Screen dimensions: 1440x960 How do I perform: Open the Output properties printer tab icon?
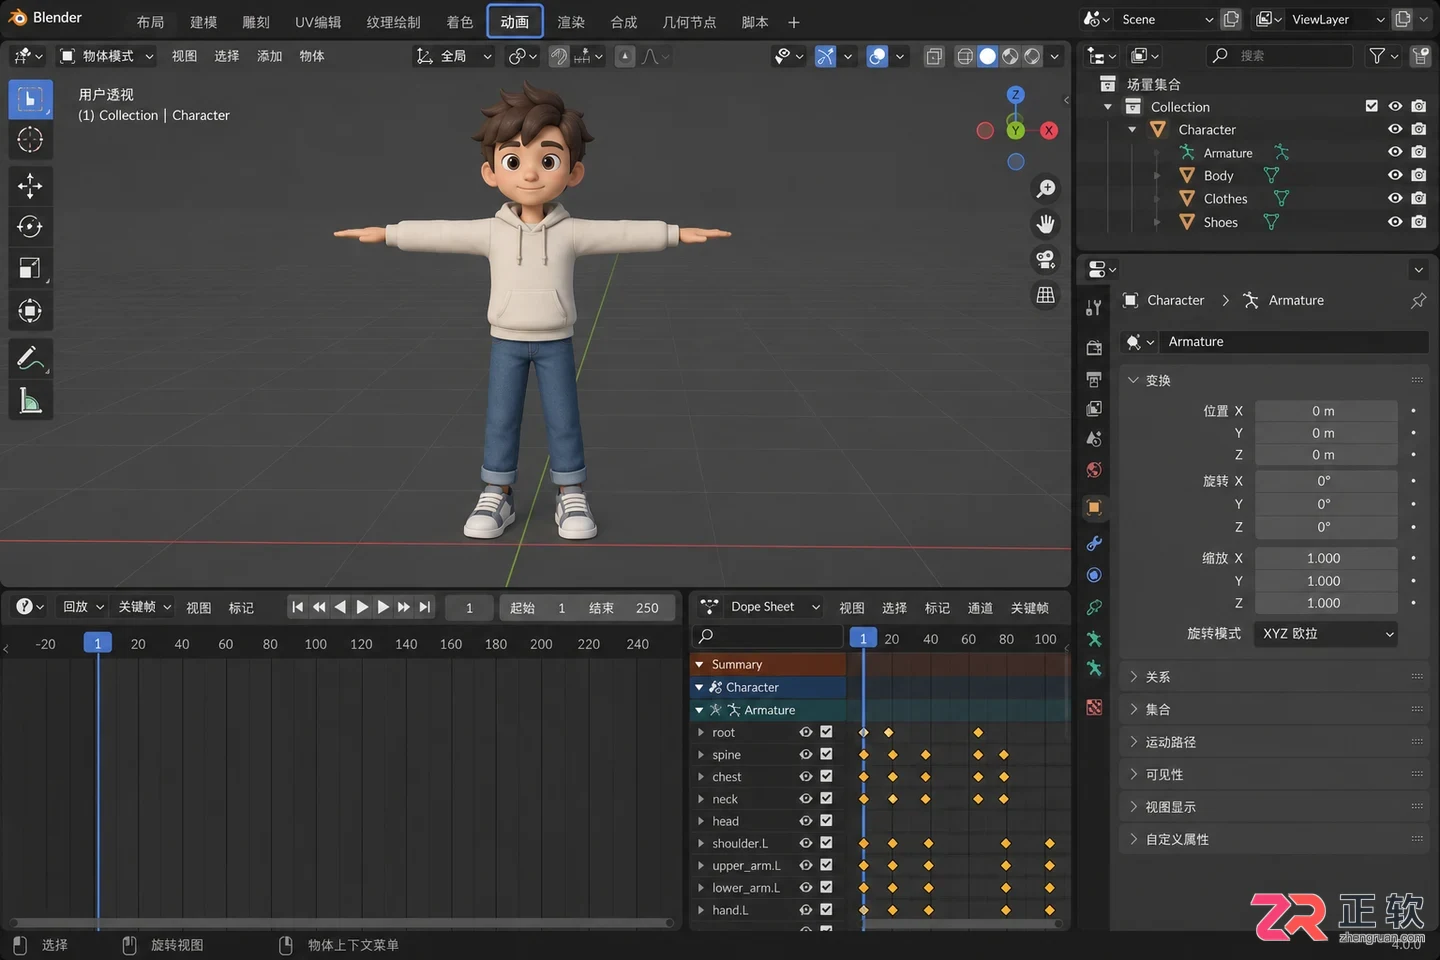point(1094,379)
